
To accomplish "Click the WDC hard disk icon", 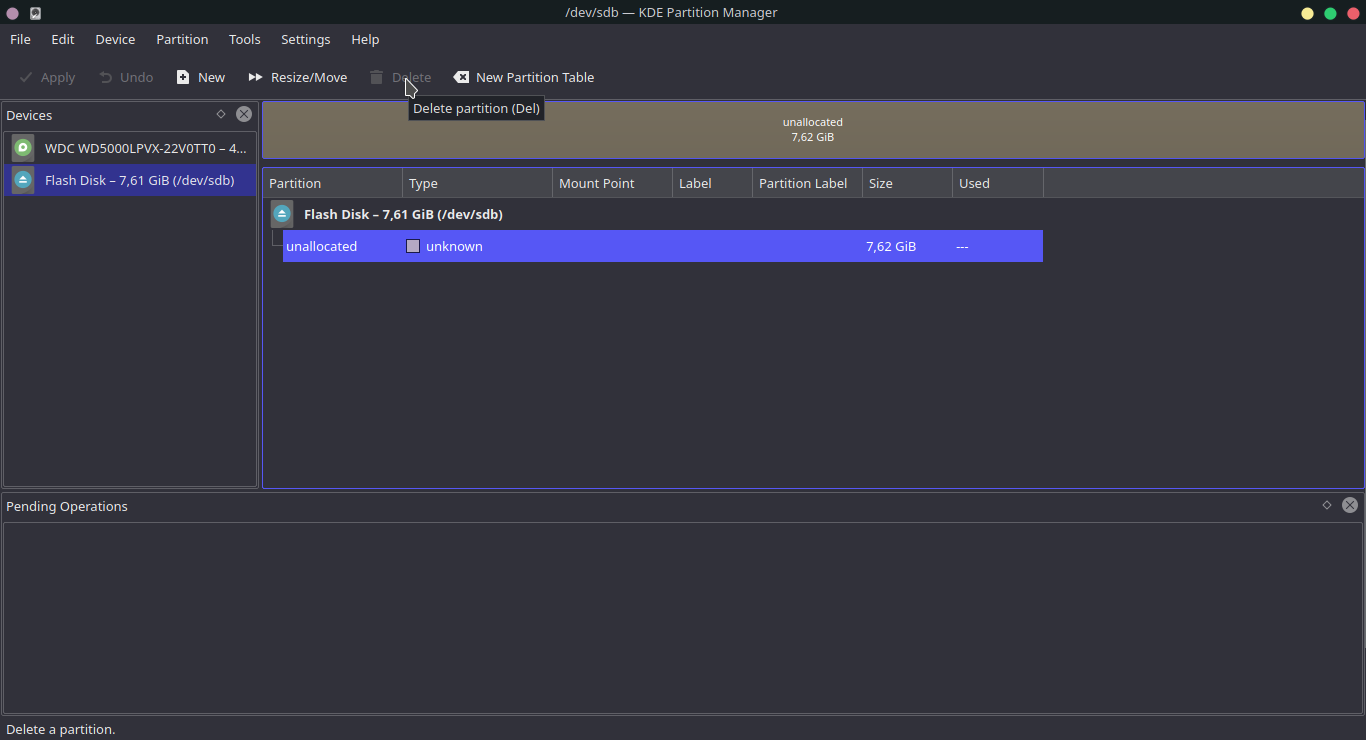I will click(23, 148).
